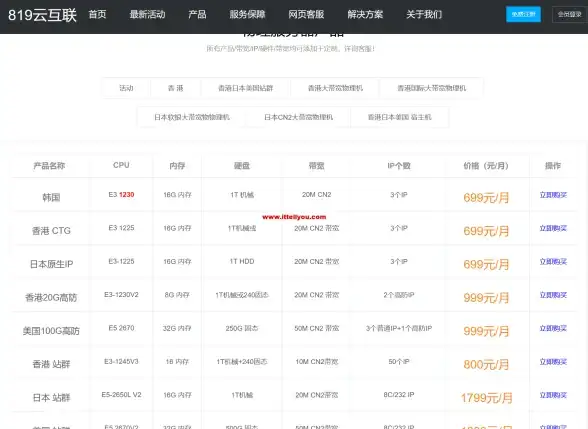Click the 999元/月 price in 香港20G高防 row
588x429 pixels.
click(486, 298)
